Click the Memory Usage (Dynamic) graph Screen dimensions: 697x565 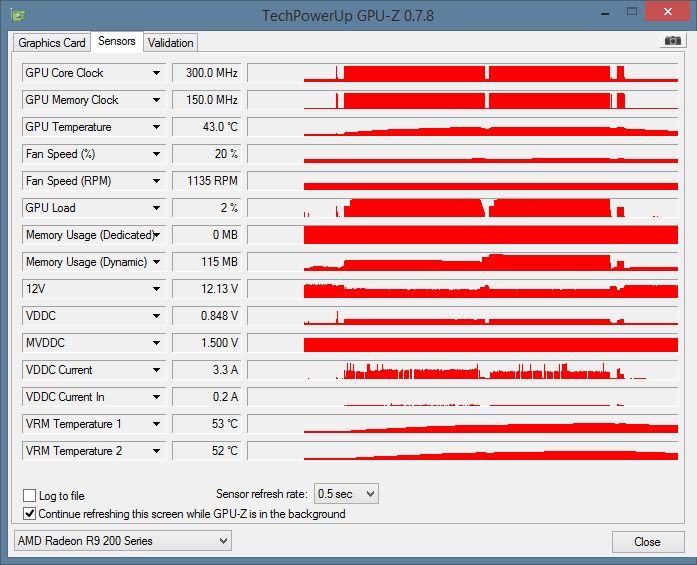(x=463, y=262)
